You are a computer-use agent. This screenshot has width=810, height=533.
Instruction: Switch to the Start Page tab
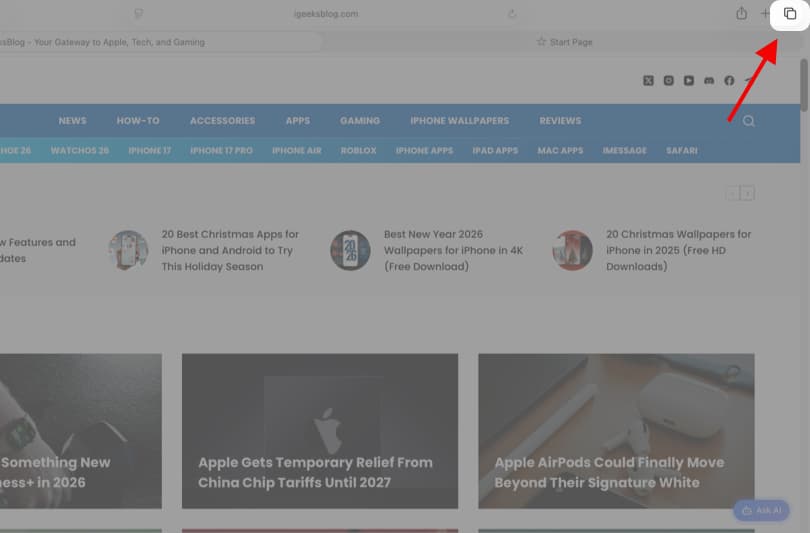pos(564,42)
